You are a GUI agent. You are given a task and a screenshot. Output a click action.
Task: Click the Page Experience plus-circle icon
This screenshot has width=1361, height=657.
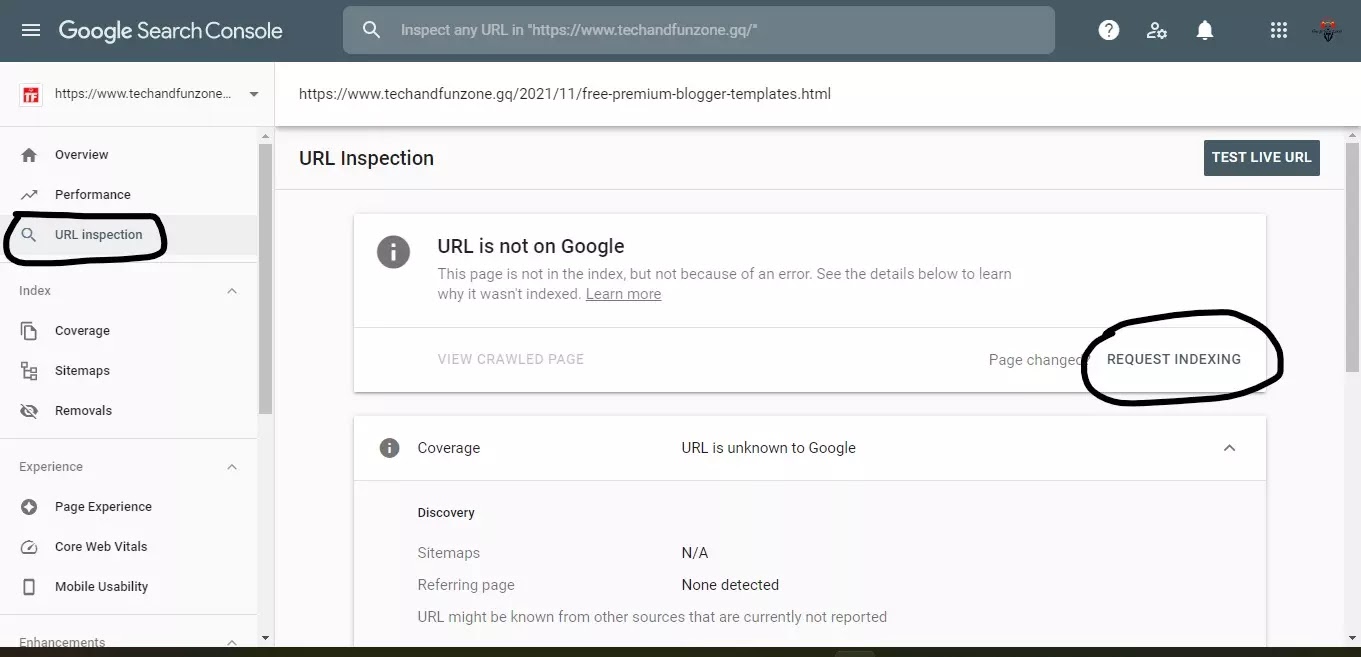point(29,507)
